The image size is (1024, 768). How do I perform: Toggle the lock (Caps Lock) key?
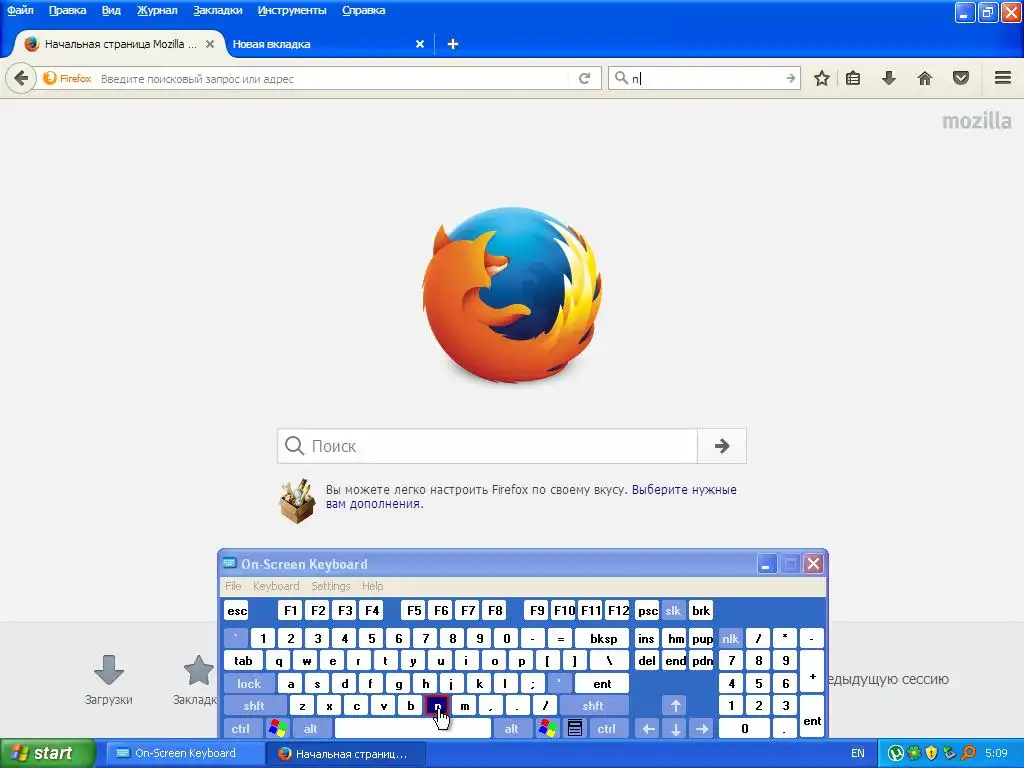coord(249,684)
